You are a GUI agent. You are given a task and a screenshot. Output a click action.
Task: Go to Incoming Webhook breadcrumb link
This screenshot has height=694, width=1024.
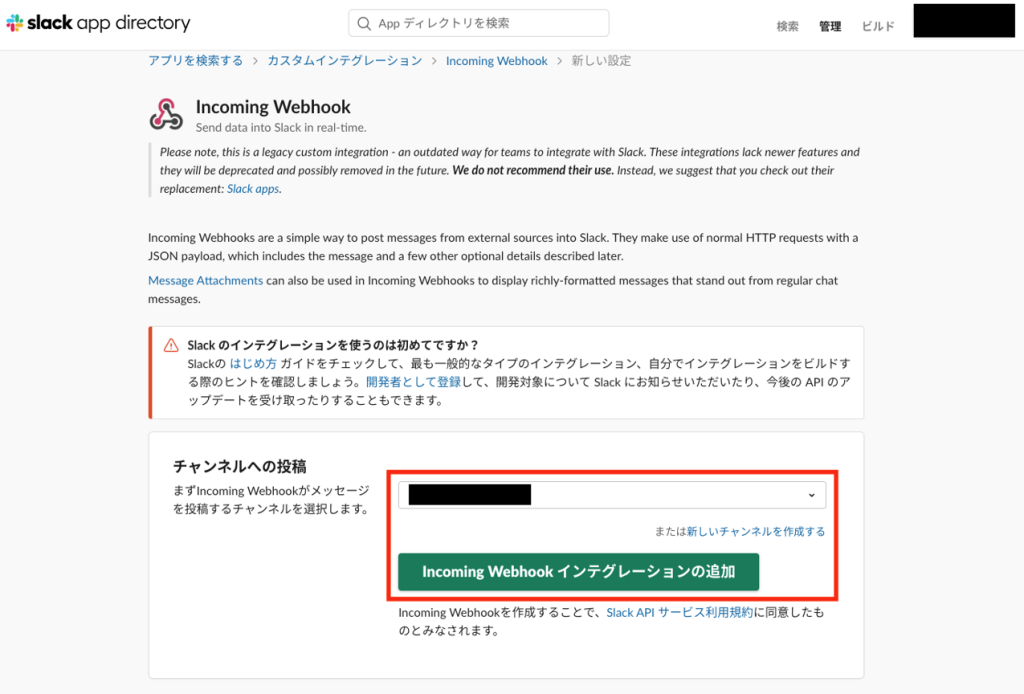tap(496, 61)
